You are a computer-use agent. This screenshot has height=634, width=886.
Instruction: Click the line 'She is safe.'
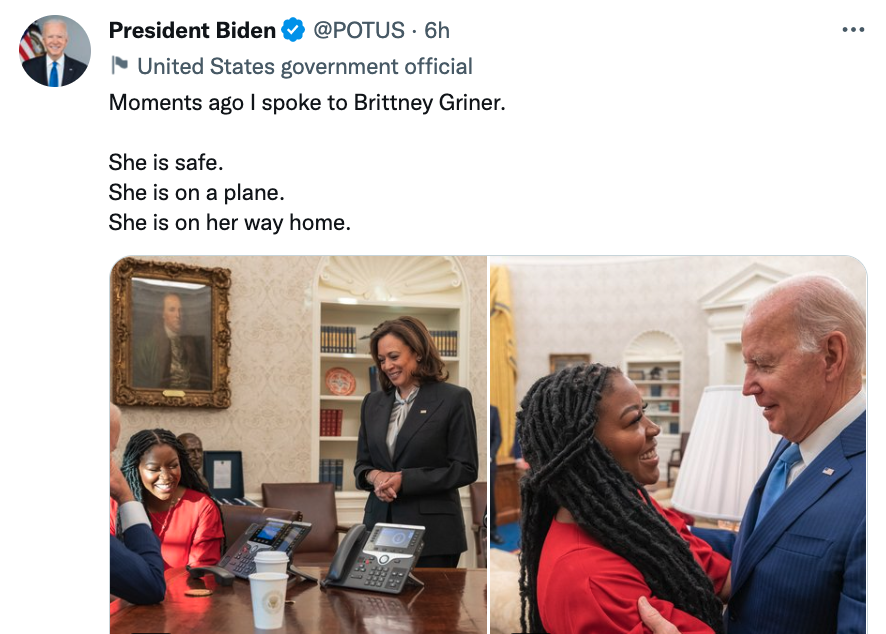click(165, 162)
